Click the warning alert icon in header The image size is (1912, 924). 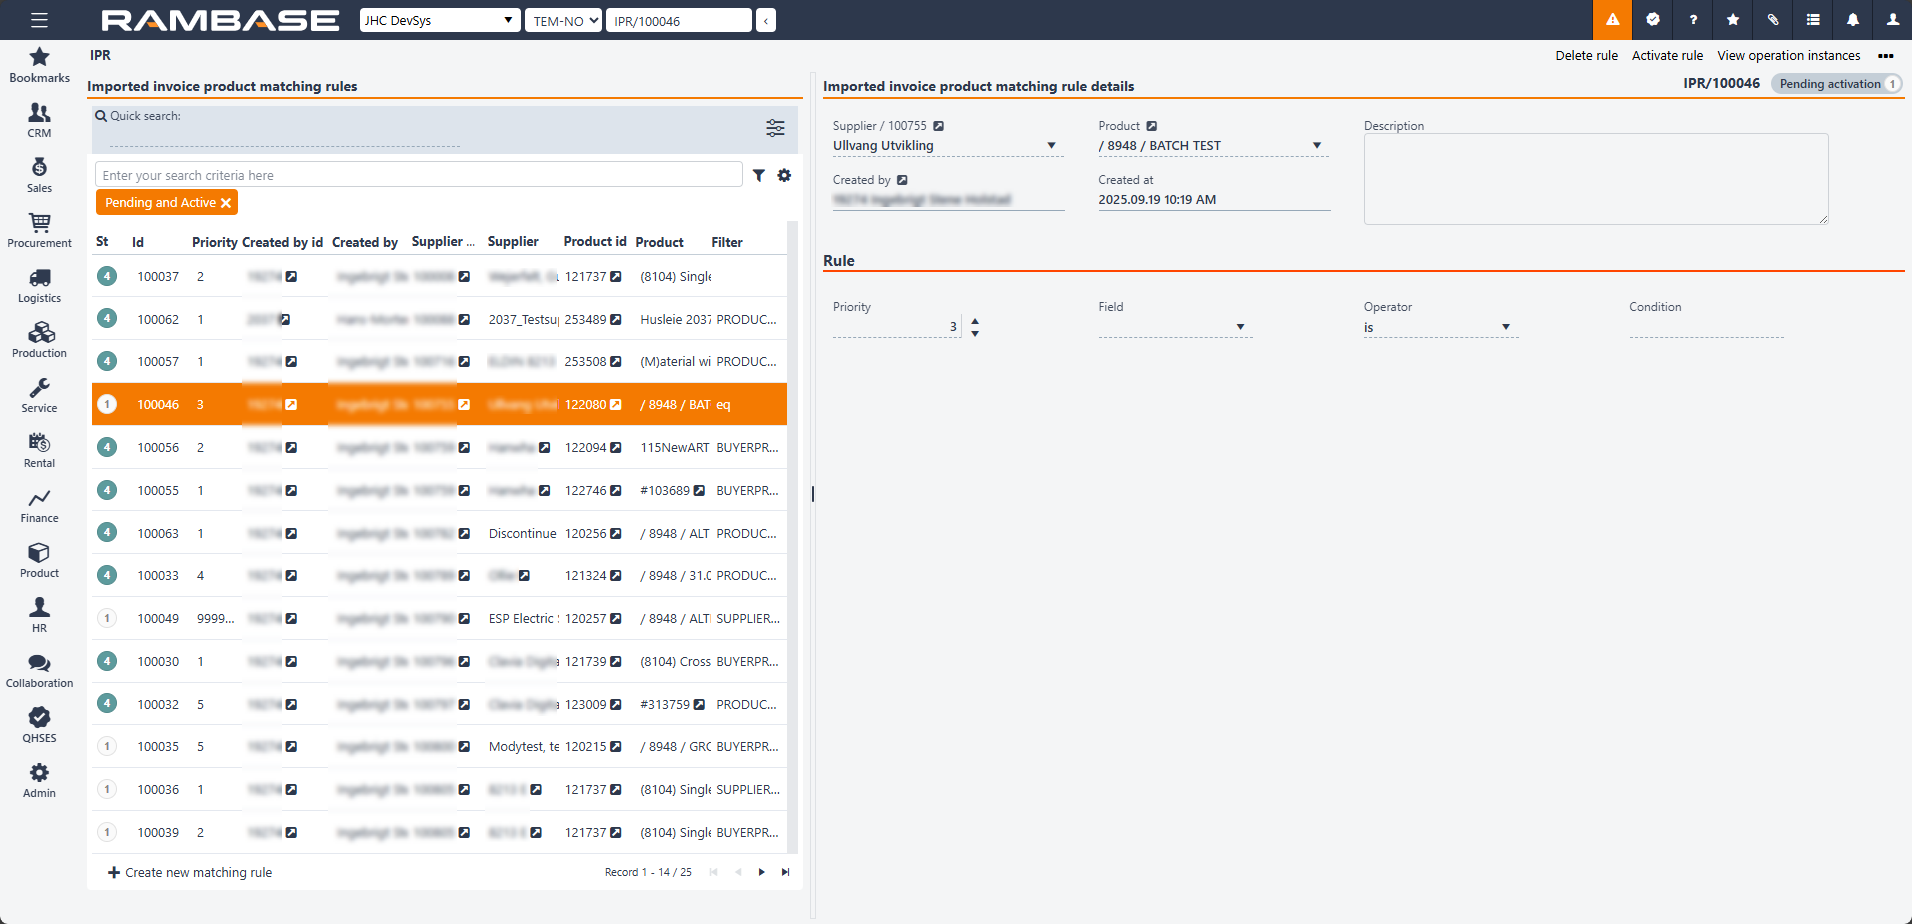click(1612, 20)
